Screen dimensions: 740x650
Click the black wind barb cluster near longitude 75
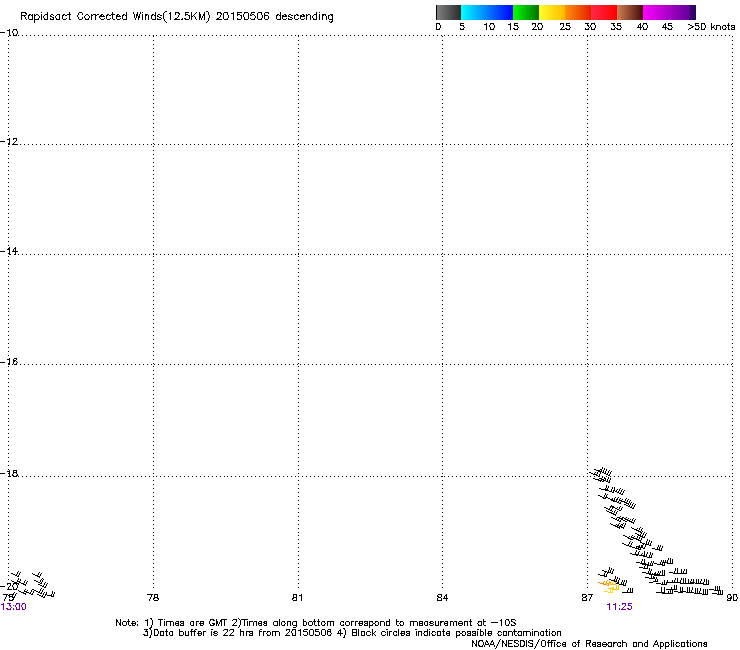click(32, 584)
